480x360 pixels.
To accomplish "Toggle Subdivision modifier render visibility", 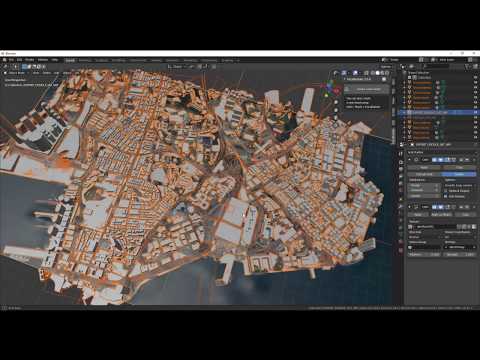I will [x=435, y=160].
